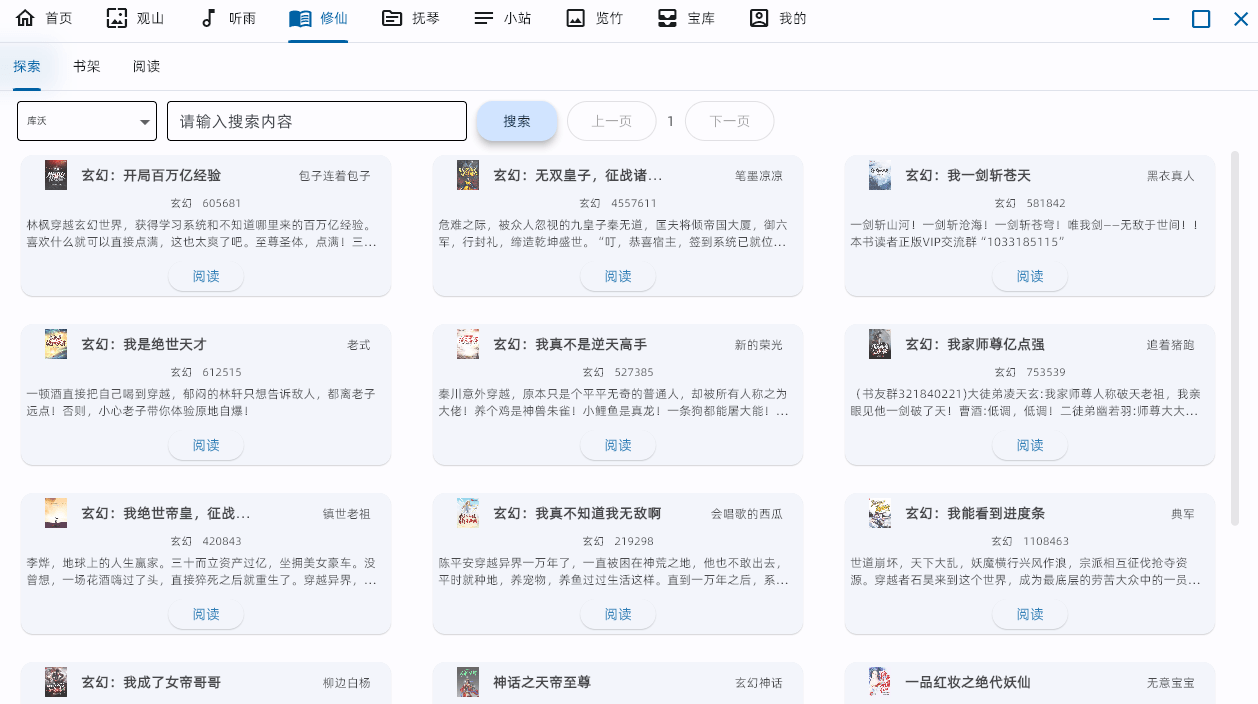Expand the 库沃 book source dropdown
1258x704 pixels.
click(x=86, y=121)
